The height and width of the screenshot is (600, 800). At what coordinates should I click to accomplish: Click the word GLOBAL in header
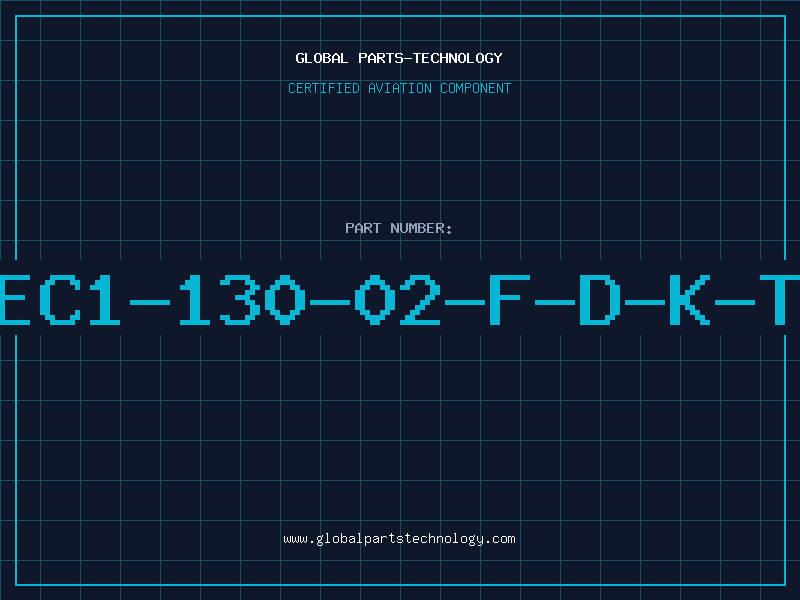tap(322, 58)
